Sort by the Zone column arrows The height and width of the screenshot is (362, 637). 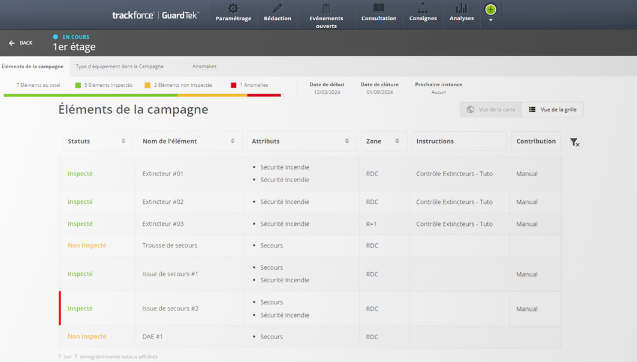click(397, 141)
